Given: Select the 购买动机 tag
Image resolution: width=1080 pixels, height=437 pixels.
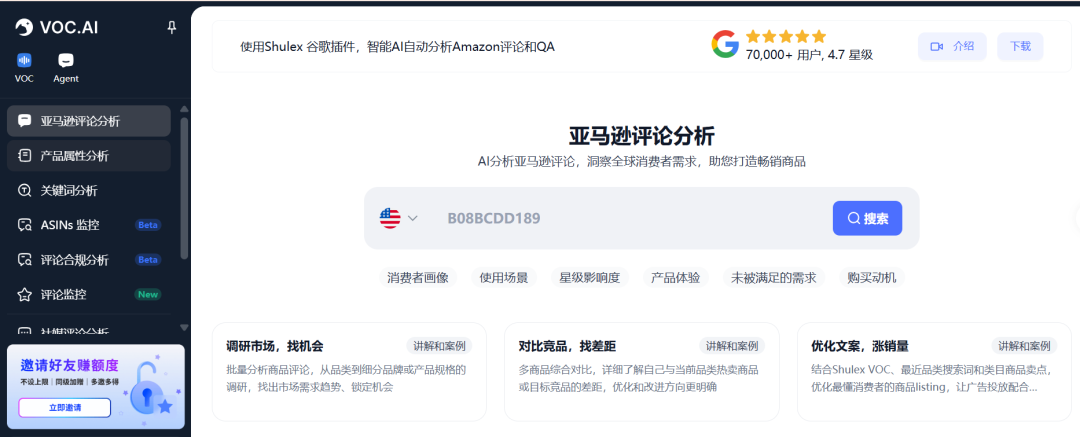Looking at the screenshot, I should (872, 278).
